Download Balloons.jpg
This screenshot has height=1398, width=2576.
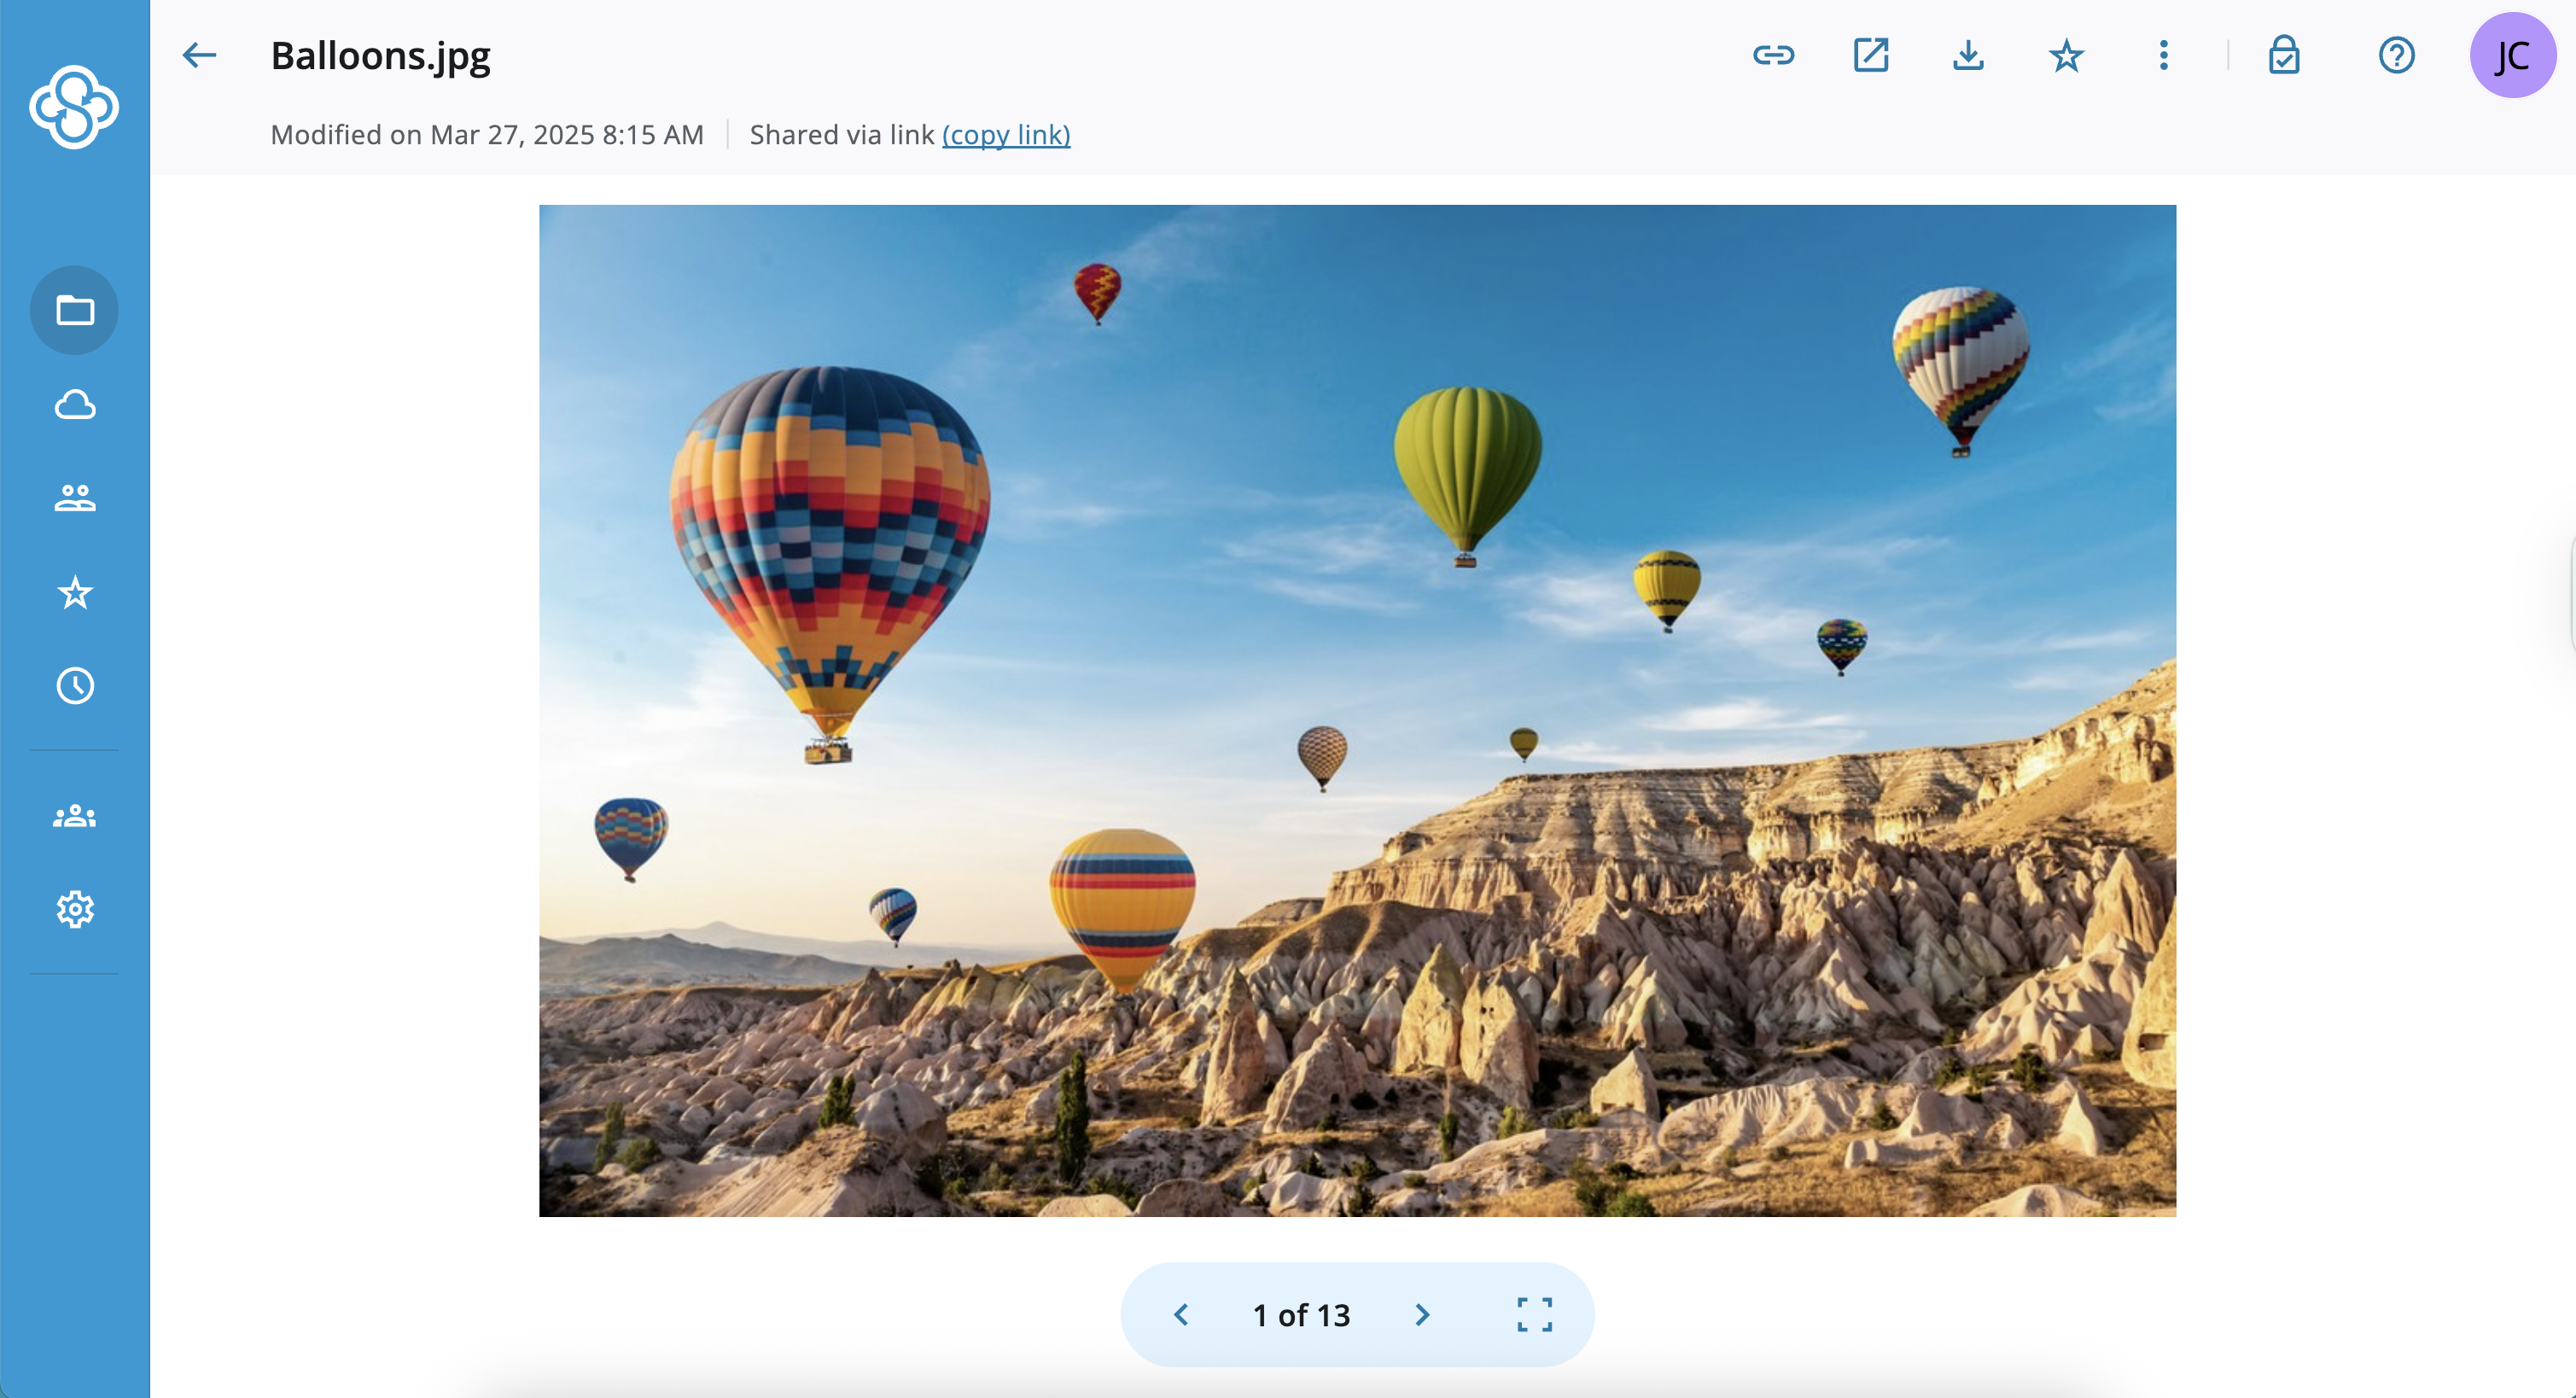1968,55
